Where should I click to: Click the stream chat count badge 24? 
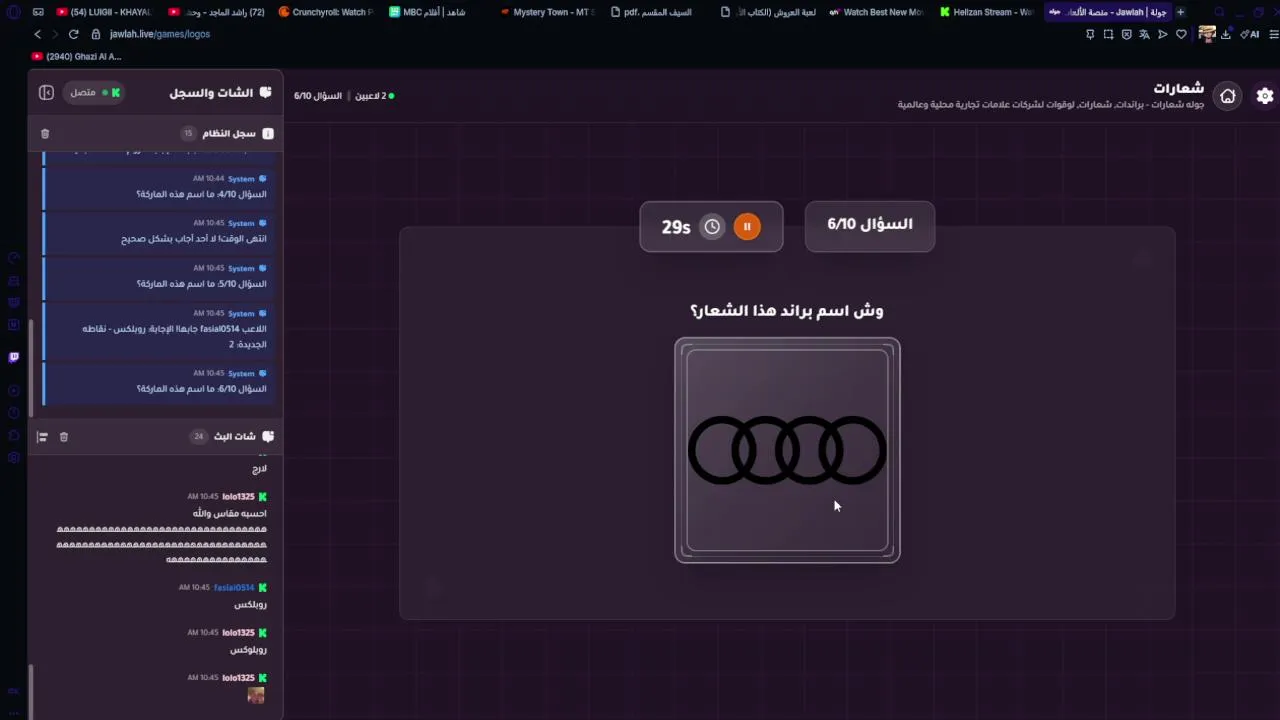pyautogui.click(x=198, y=437)
